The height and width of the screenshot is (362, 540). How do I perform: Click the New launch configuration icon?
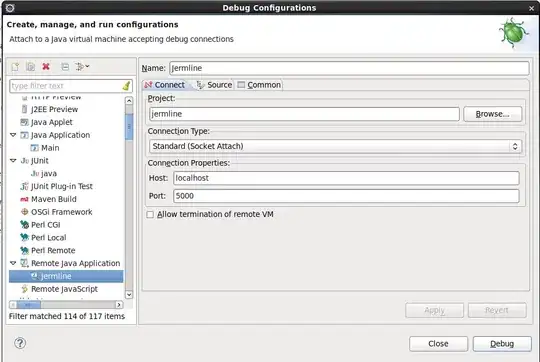(15, 66)
